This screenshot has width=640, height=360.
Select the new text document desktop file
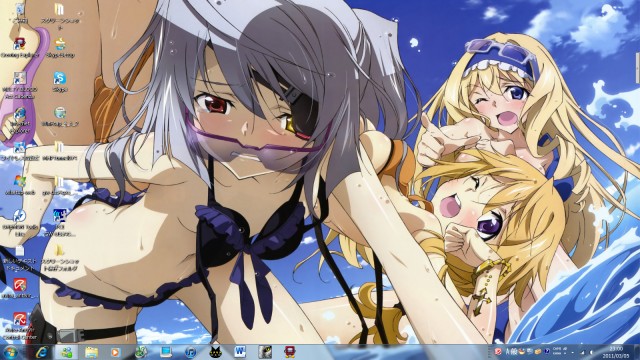click(19, 258)
